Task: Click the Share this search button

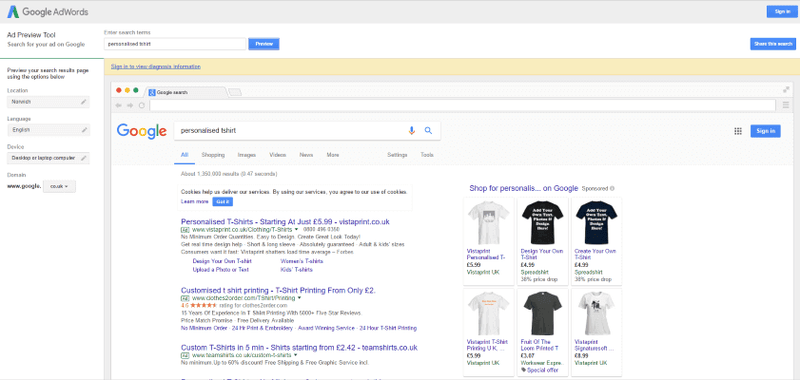Action: [772, 44]
